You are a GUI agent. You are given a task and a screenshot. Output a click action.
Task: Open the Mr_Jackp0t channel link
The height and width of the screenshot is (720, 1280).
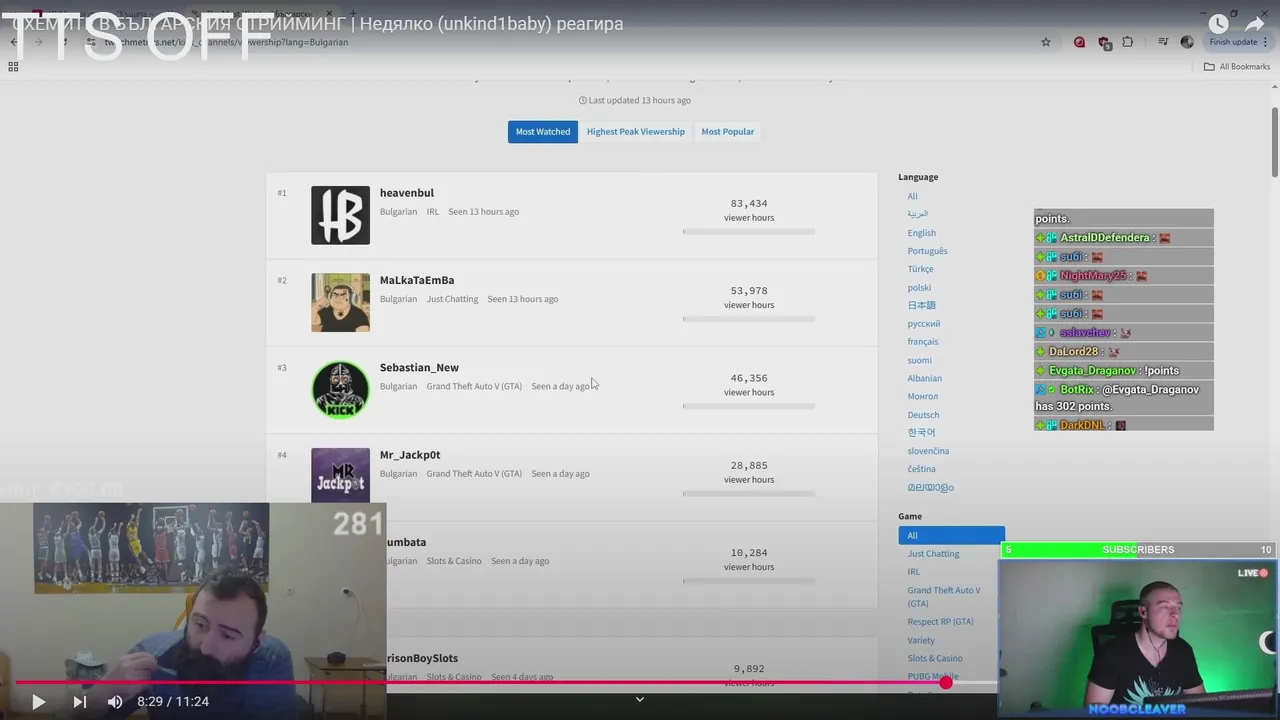pyautogui.click(x=410, y=455)
